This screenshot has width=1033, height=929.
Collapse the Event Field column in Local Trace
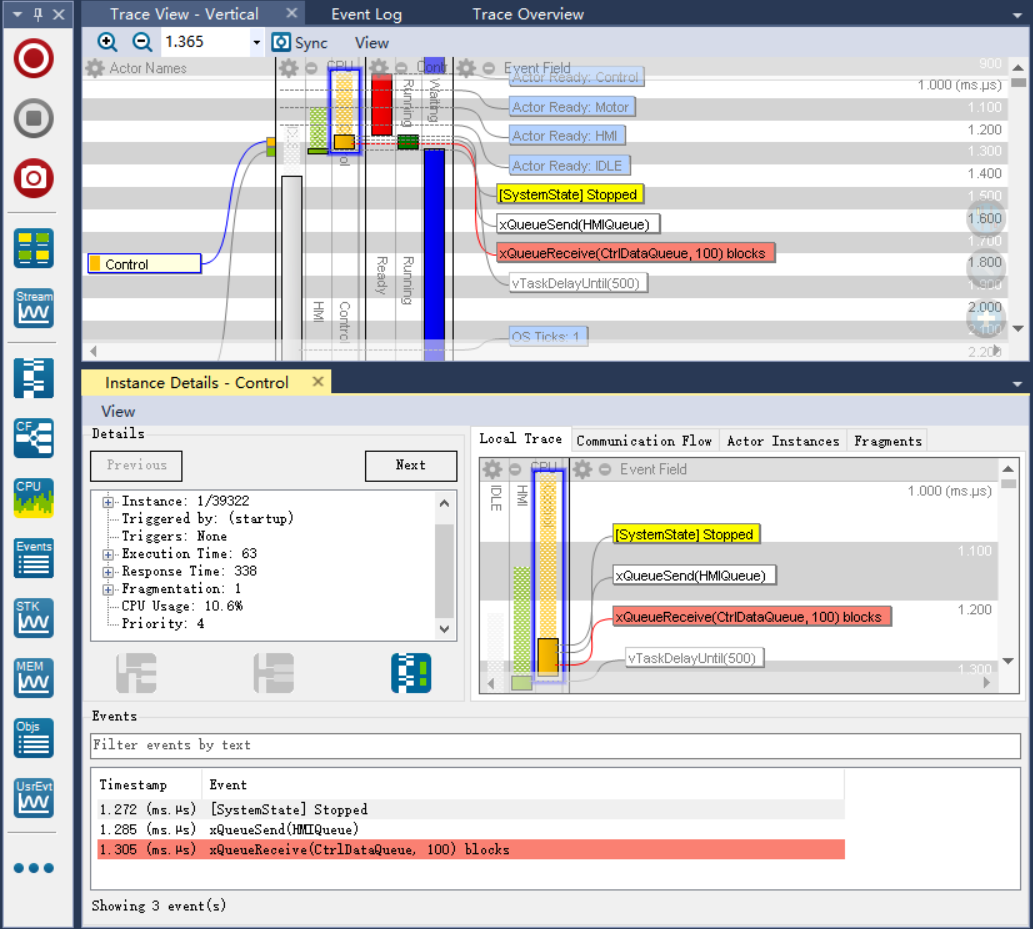point(605,469)
